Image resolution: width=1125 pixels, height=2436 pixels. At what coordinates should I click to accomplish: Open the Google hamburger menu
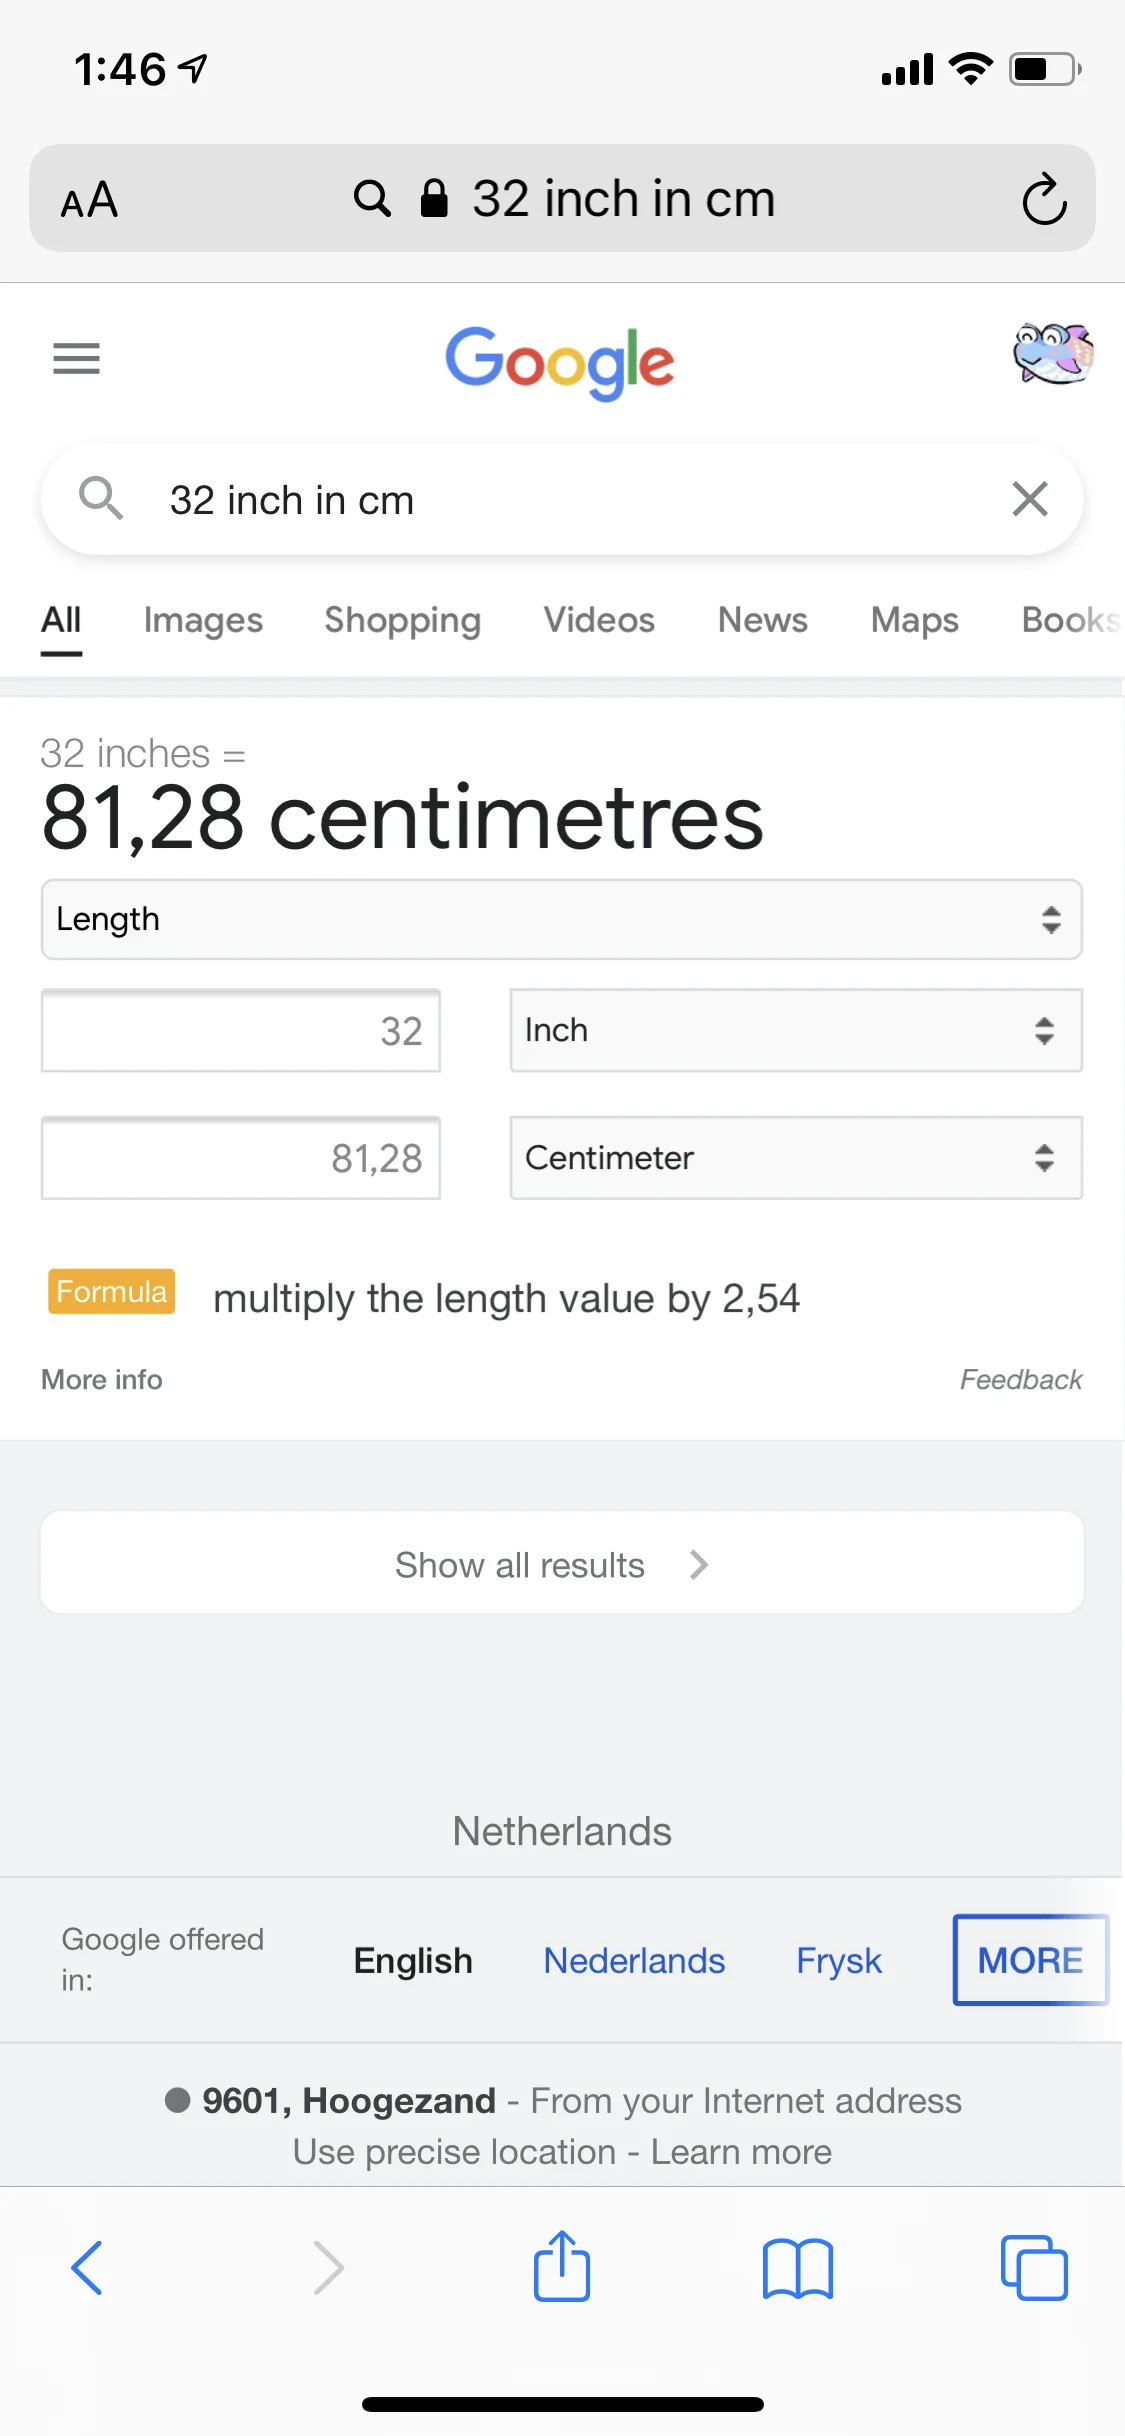(x=77, y=358)
